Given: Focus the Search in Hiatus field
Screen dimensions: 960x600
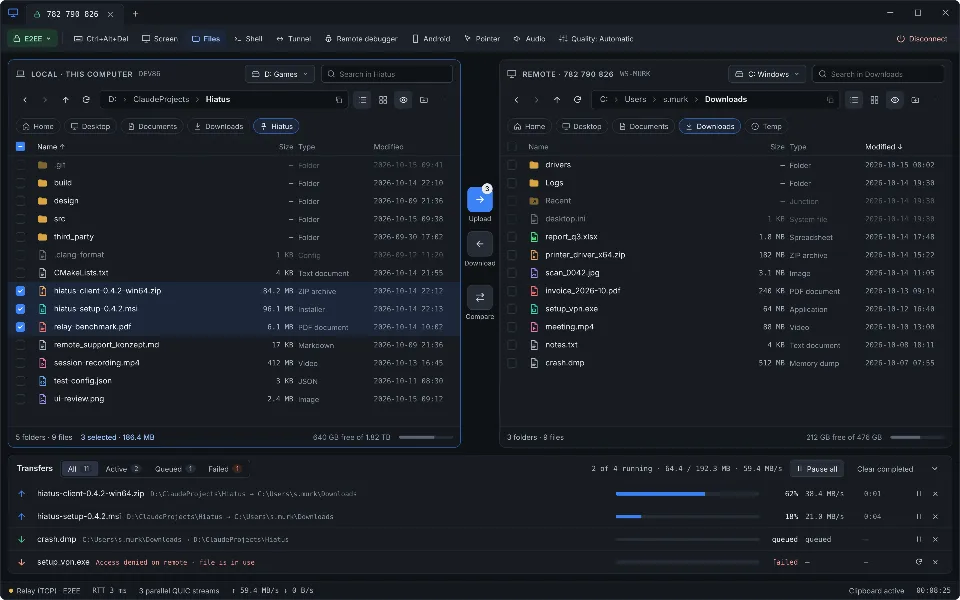Looking at the screenshot, I should [x=386, y=74].
